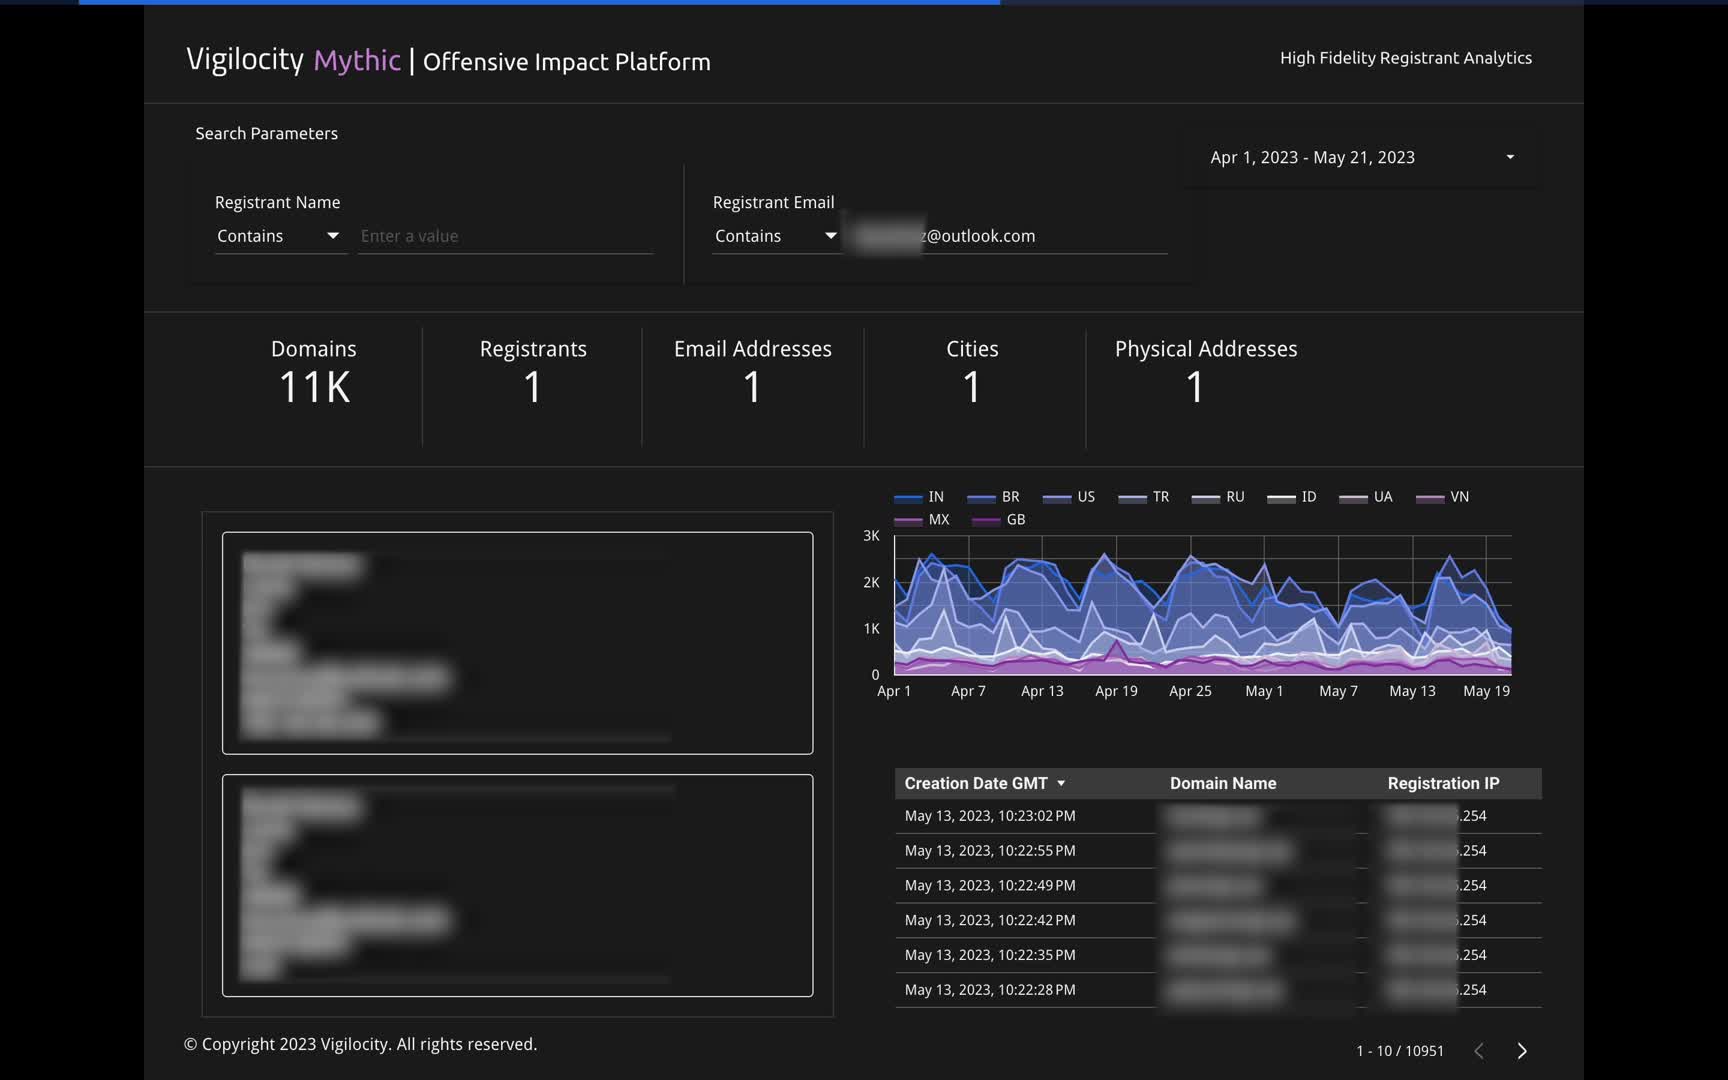This screenshot has width=1728, height=1080.
Task: Click the Search Parameters section label
Action: (x=266, y=134)
